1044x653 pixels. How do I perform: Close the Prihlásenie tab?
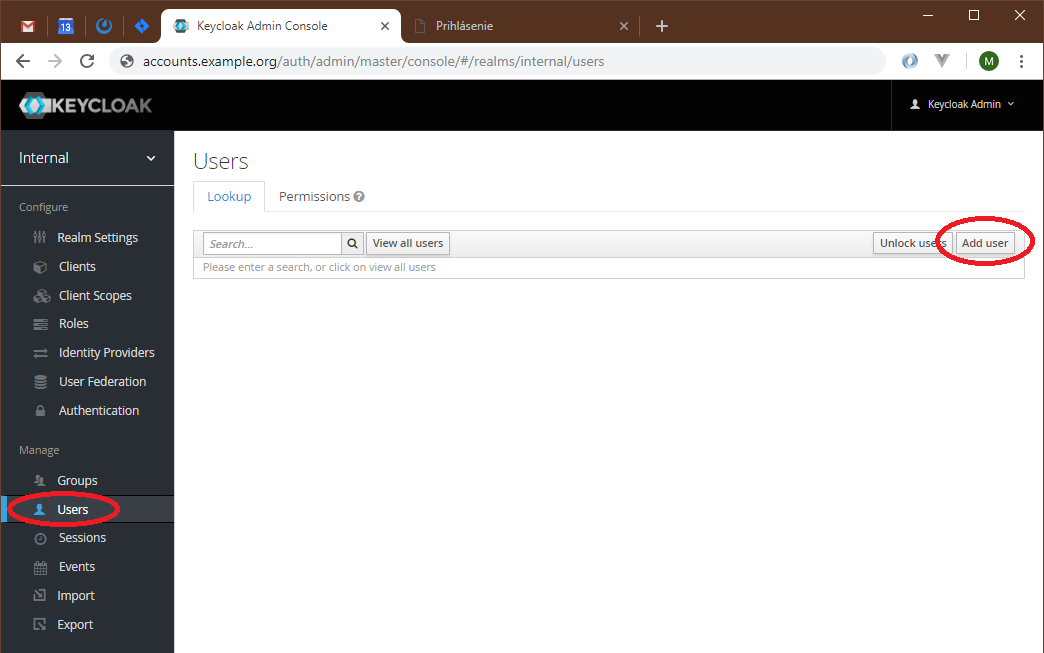pyautogui.click(x=624, y=26)
